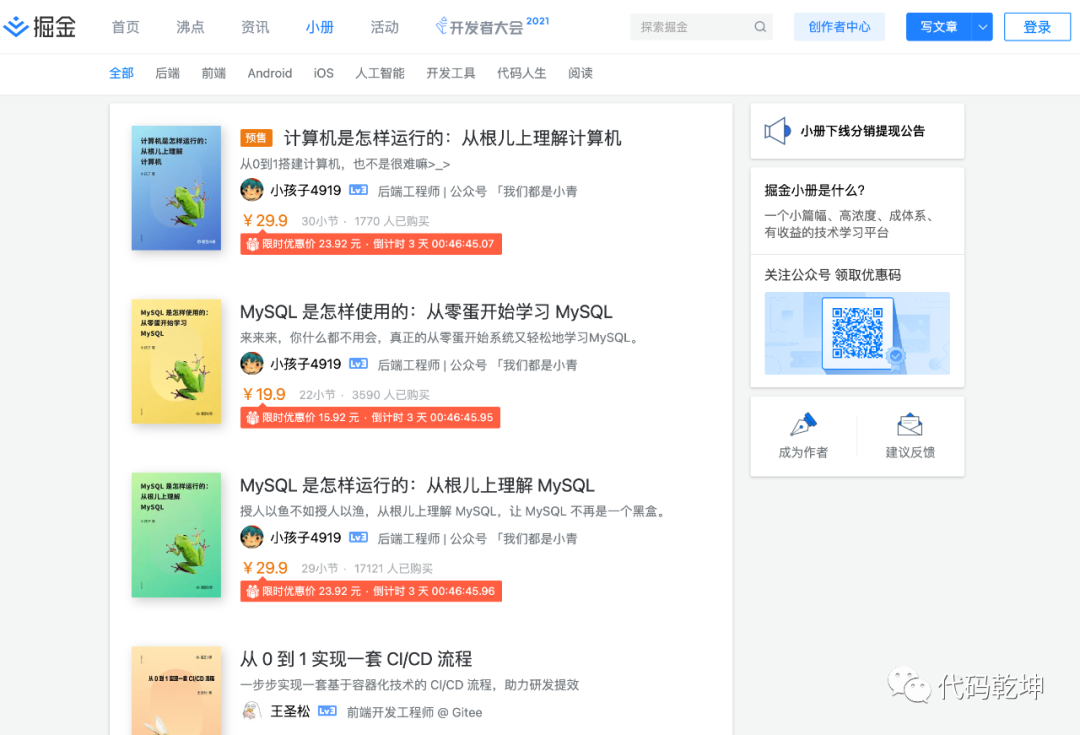Image resolution: width=1080 pixels, height=735 pixels.
Task: Select the 人工智能 category tab
Action: click(380, 73)
